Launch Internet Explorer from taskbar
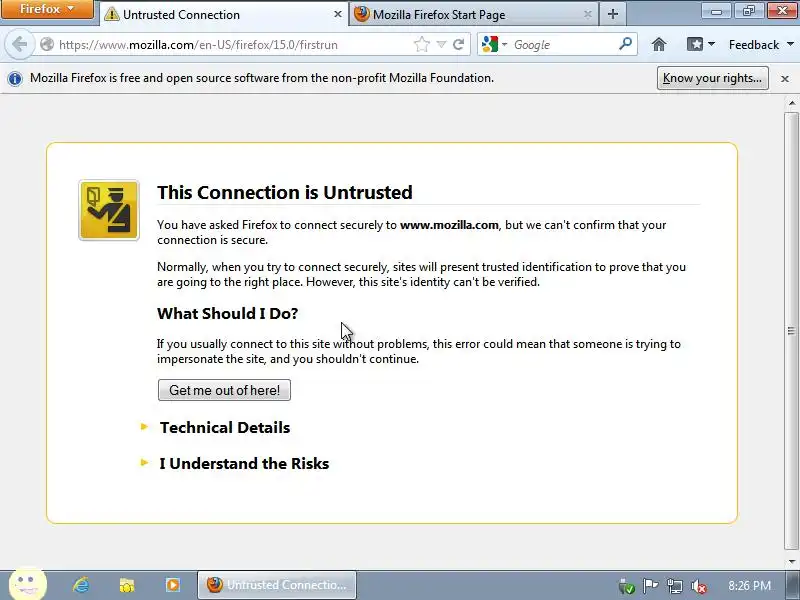 81,585
